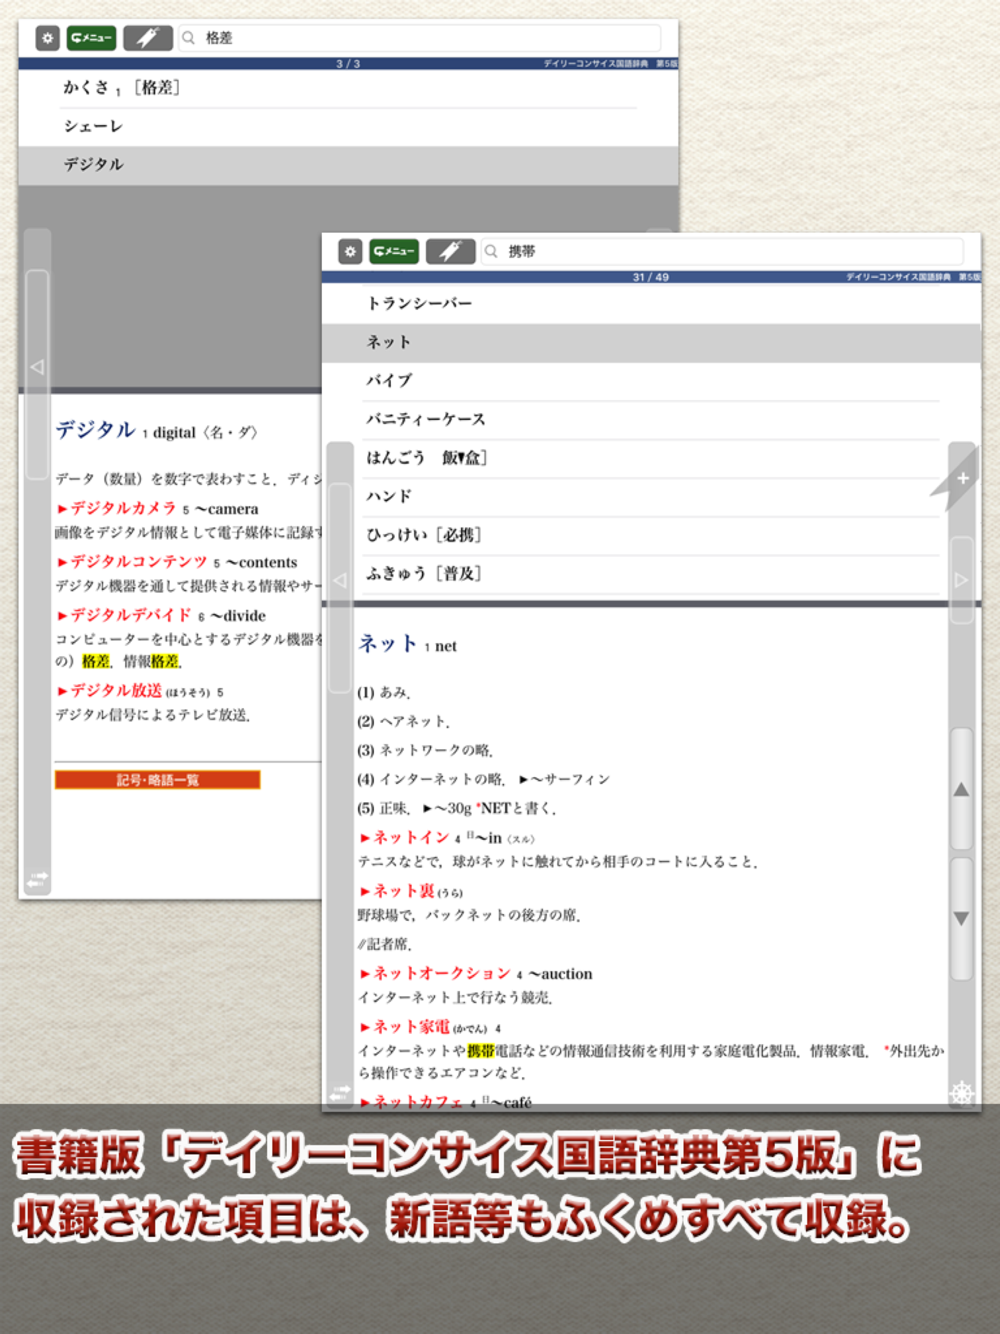Open settings gear in front window
Image resolution: width=1000 pixels, height=1334 pixels.
coord(350,251)
